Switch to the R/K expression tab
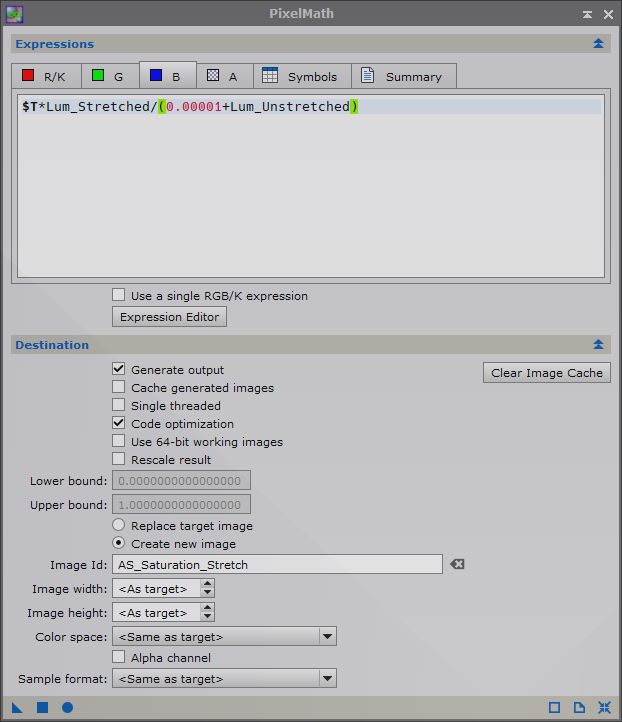This screenshot has height=722, width=622. coord(44,77)
